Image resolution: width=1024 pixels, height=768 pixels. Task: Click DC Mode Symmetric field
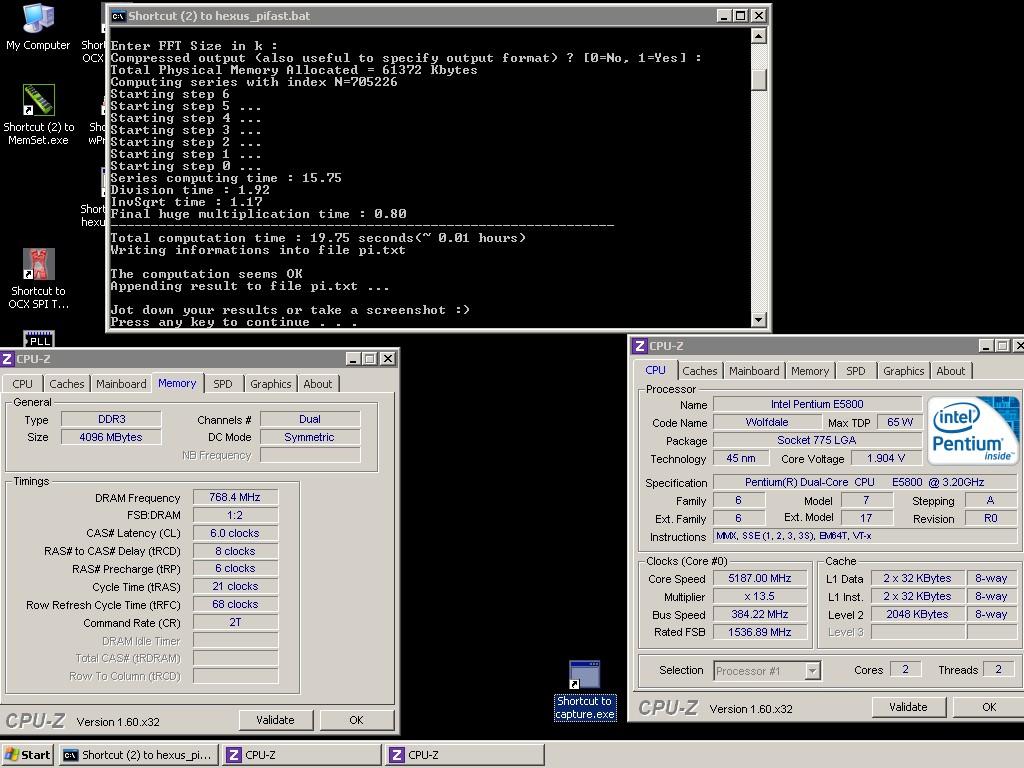pyautogui.click(x=310, y=437)
